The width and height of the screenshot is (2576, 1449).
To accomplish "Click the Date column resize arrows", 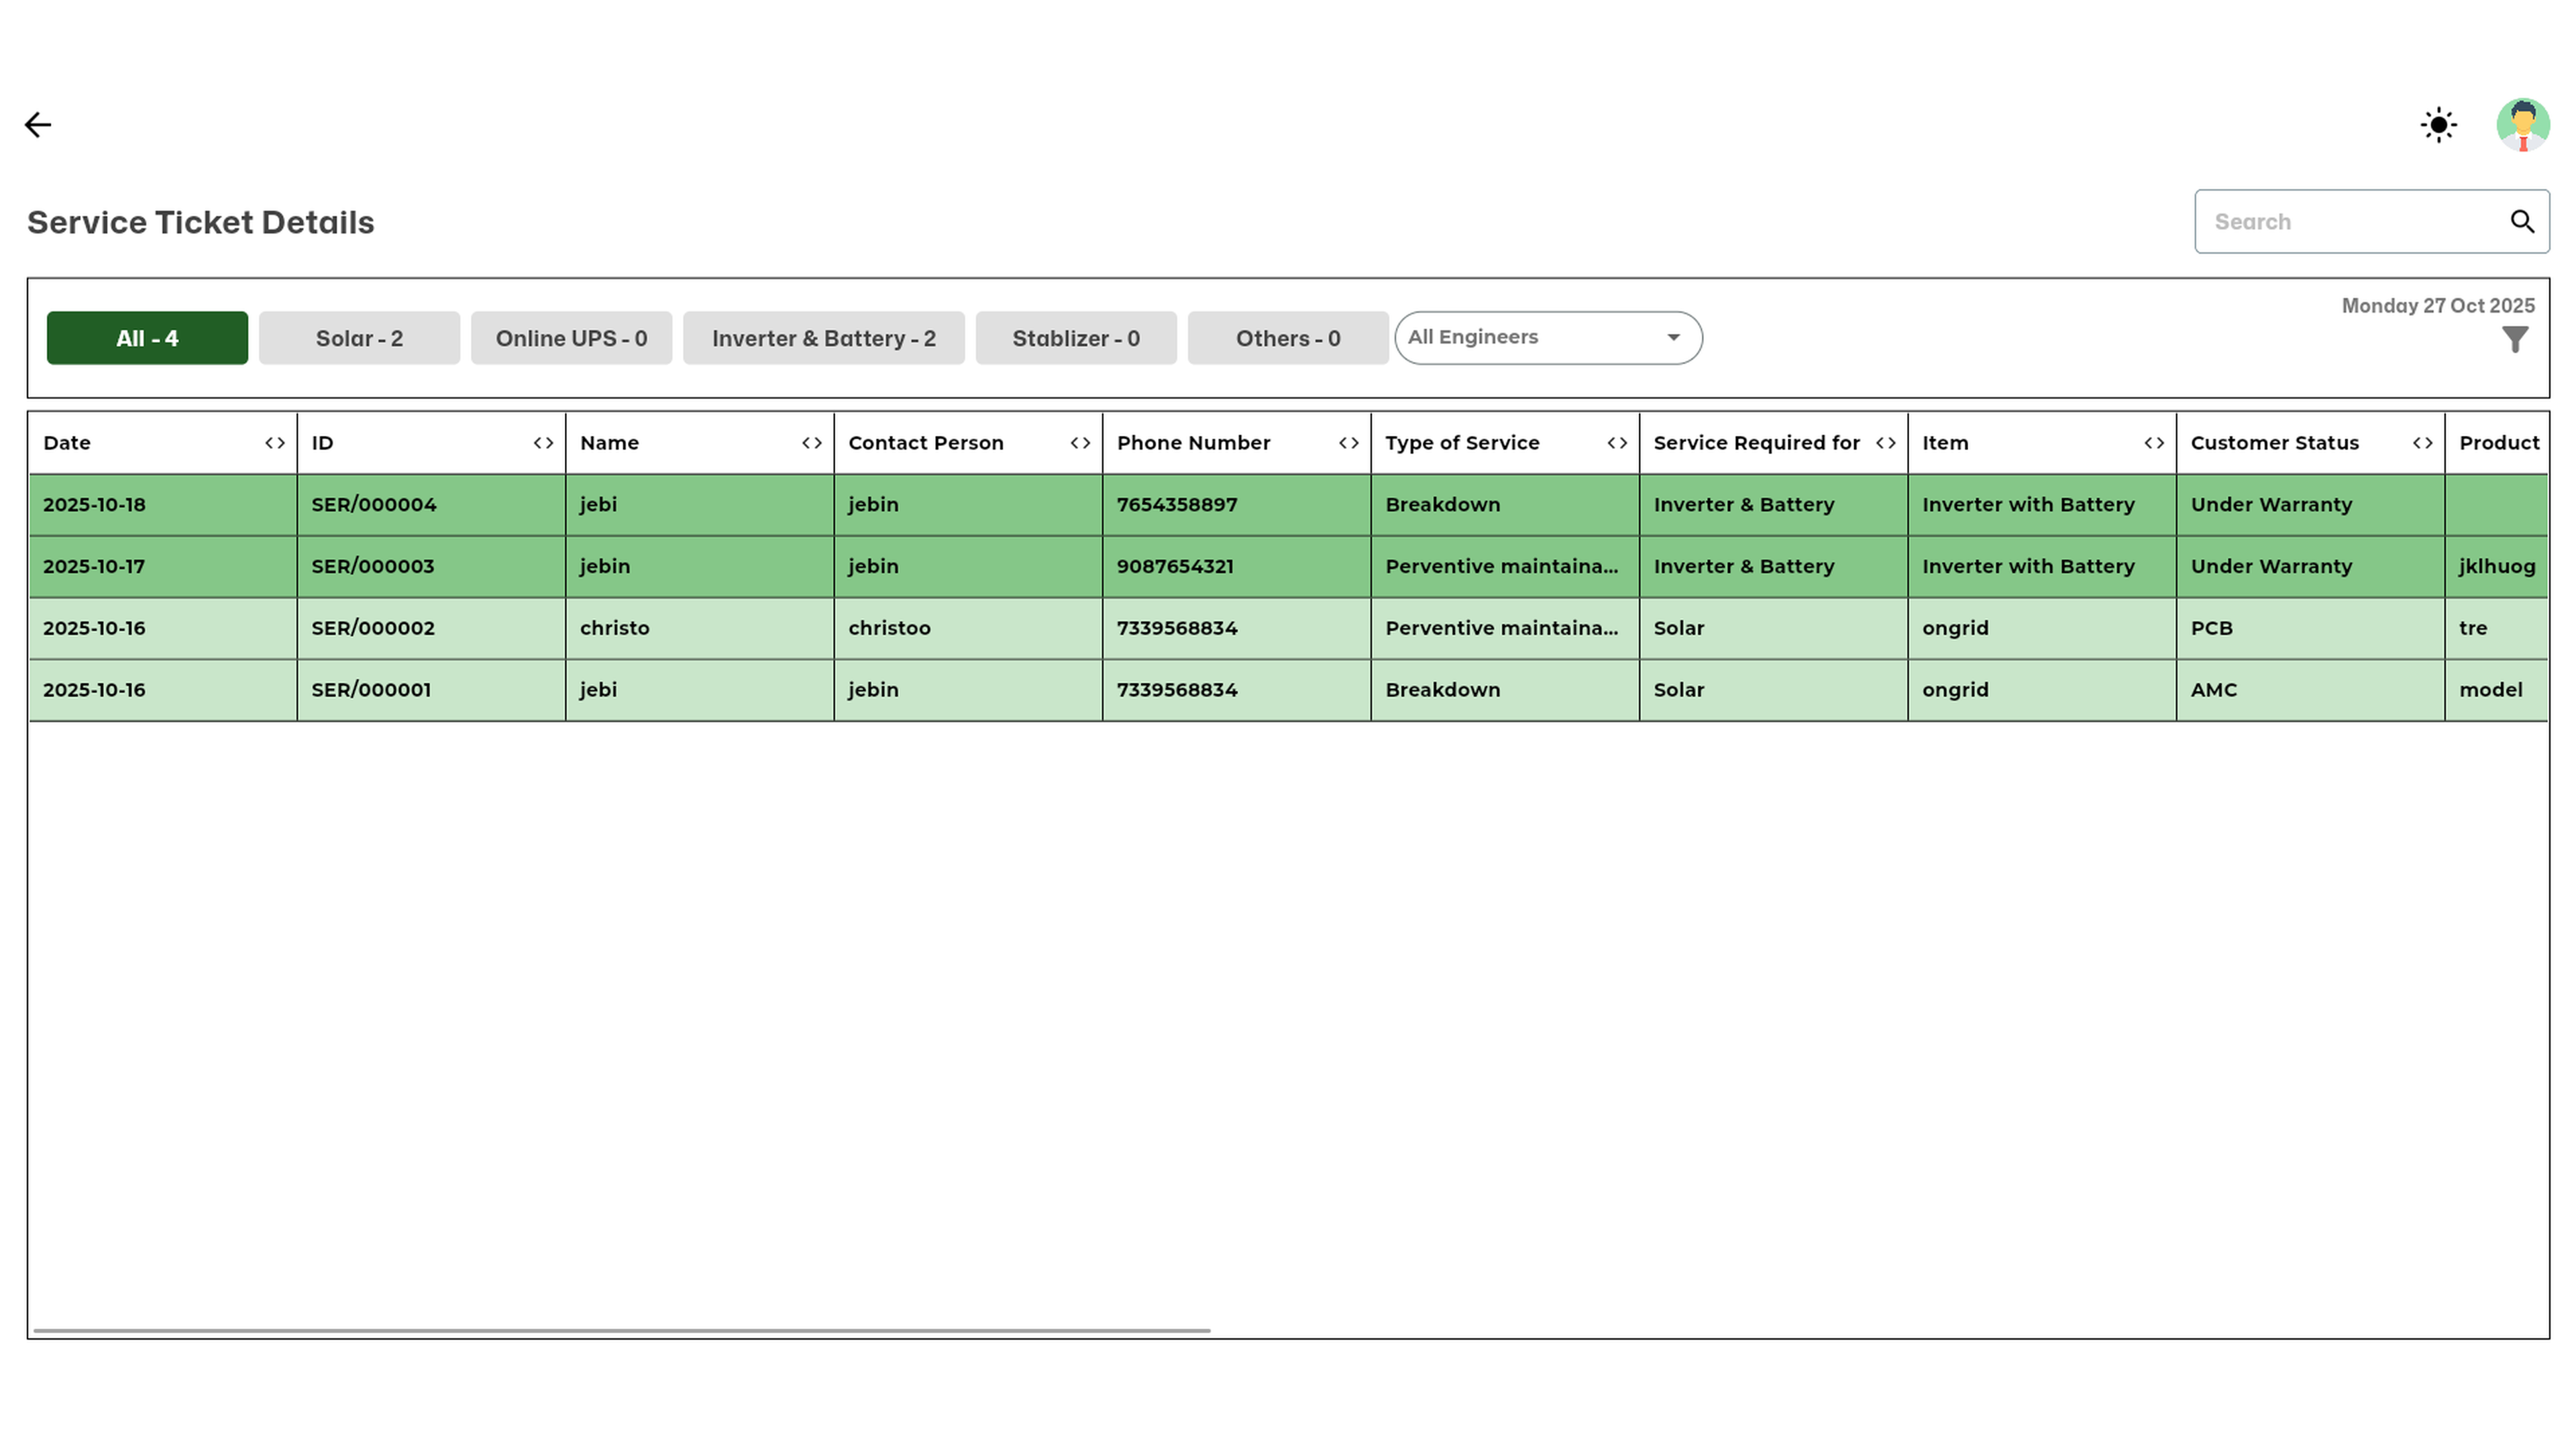I will click(275, 443).
